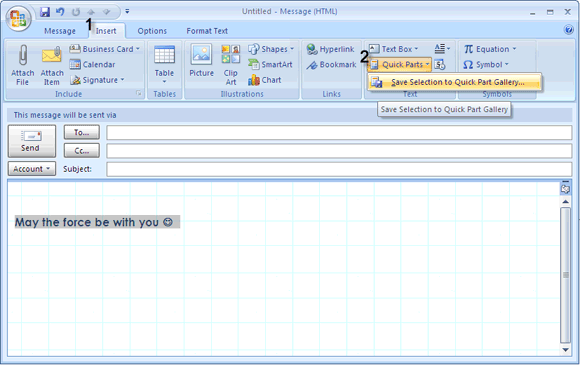Image resolution: width=580 pixels, height=365 pixels.
Task: Choose Save Selection to Quick Part Gallery
Action: [x=455, y=82]
